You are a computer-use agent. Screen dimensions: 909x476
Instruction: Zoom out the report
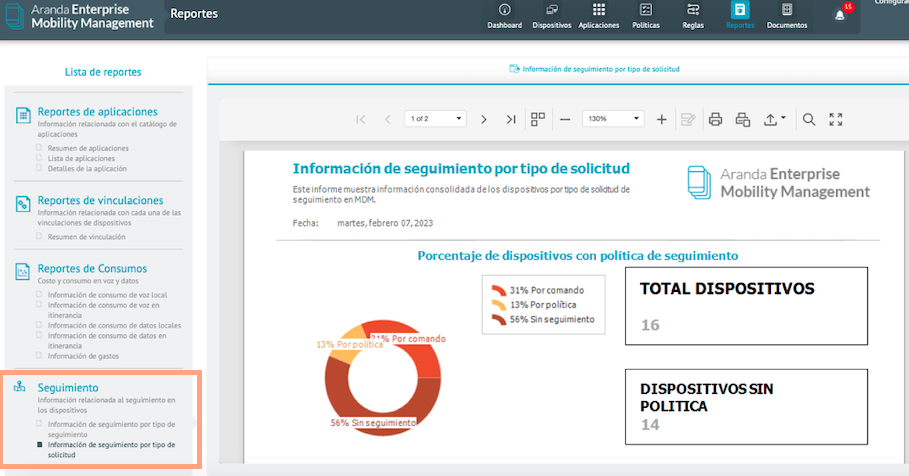click(565, 119)
